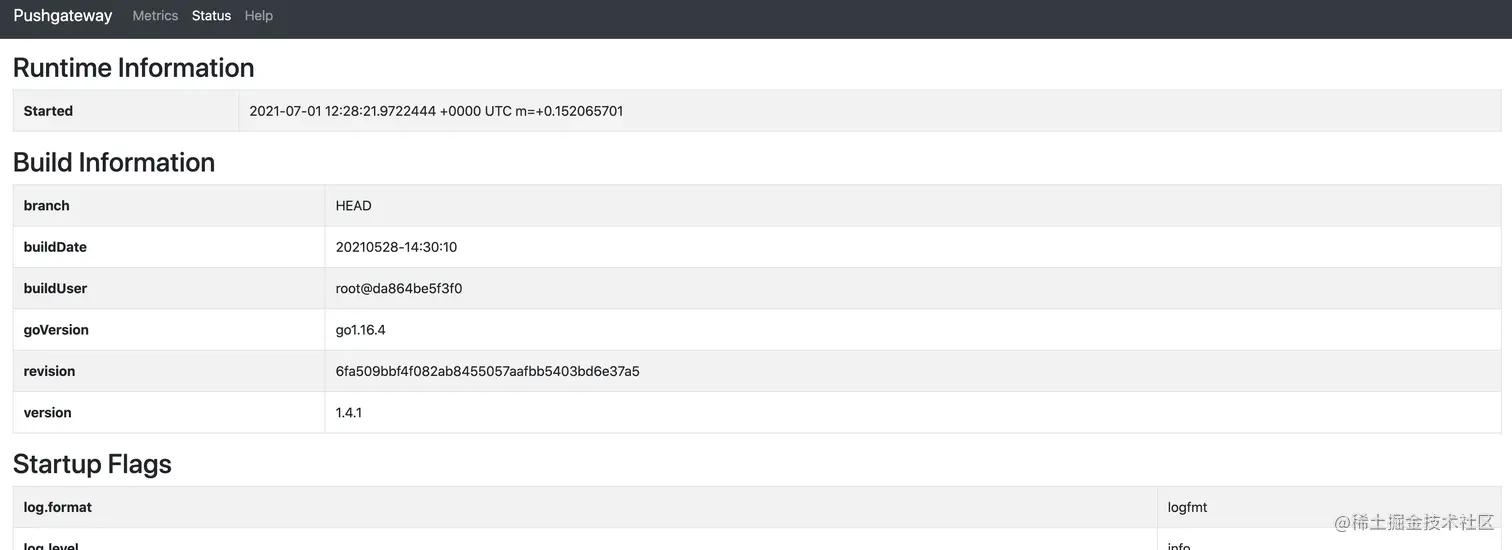Click the revision row label
The height and width of the screenshot is (550, 1512).
pos(50,371)
